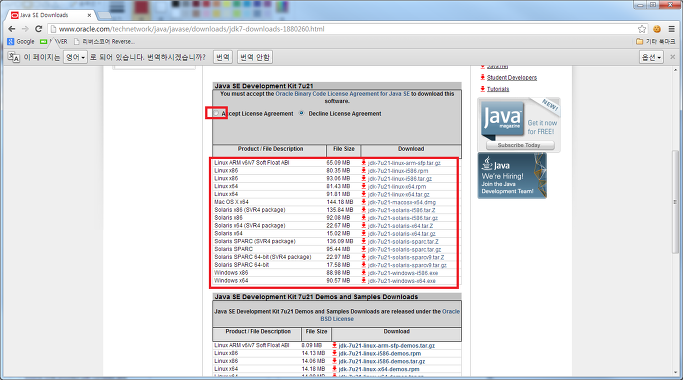Download jdk-7u21-solaris-sparcv9.tar.gz
The height and width of the screenshot is (380, 683).
[x=407, y=265]
